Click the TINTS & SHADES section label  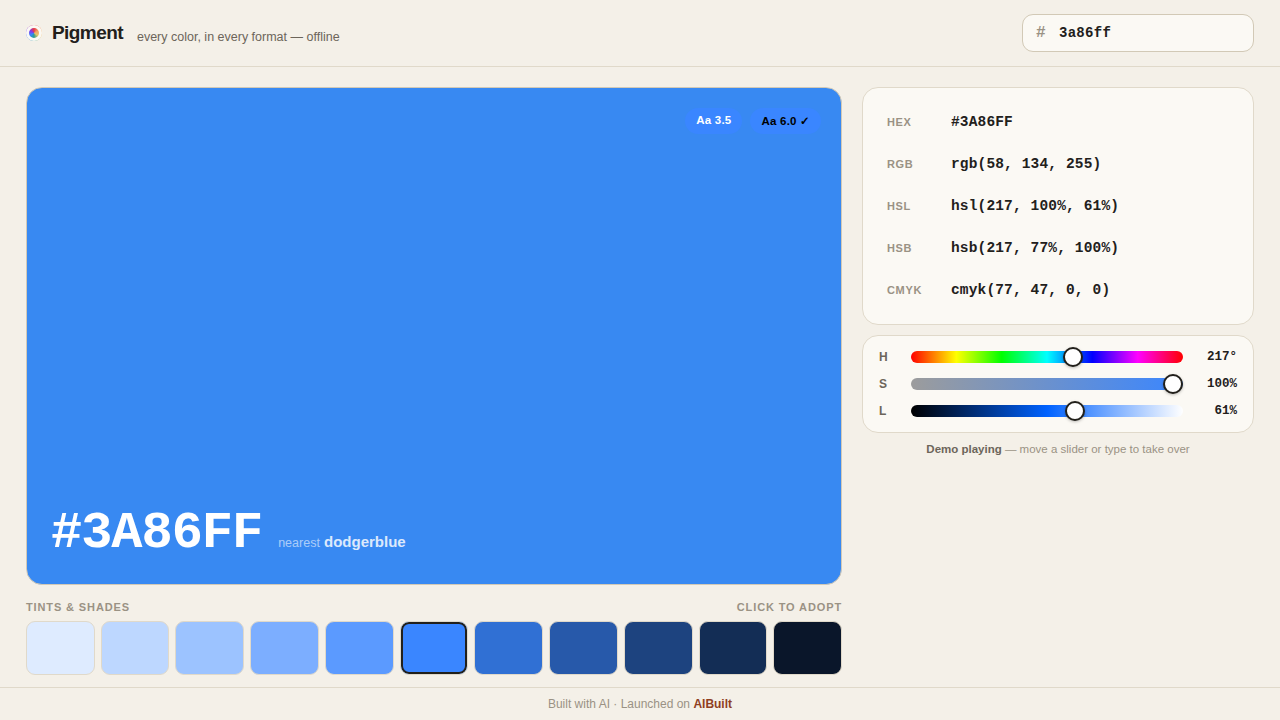[x=78, y=607]
